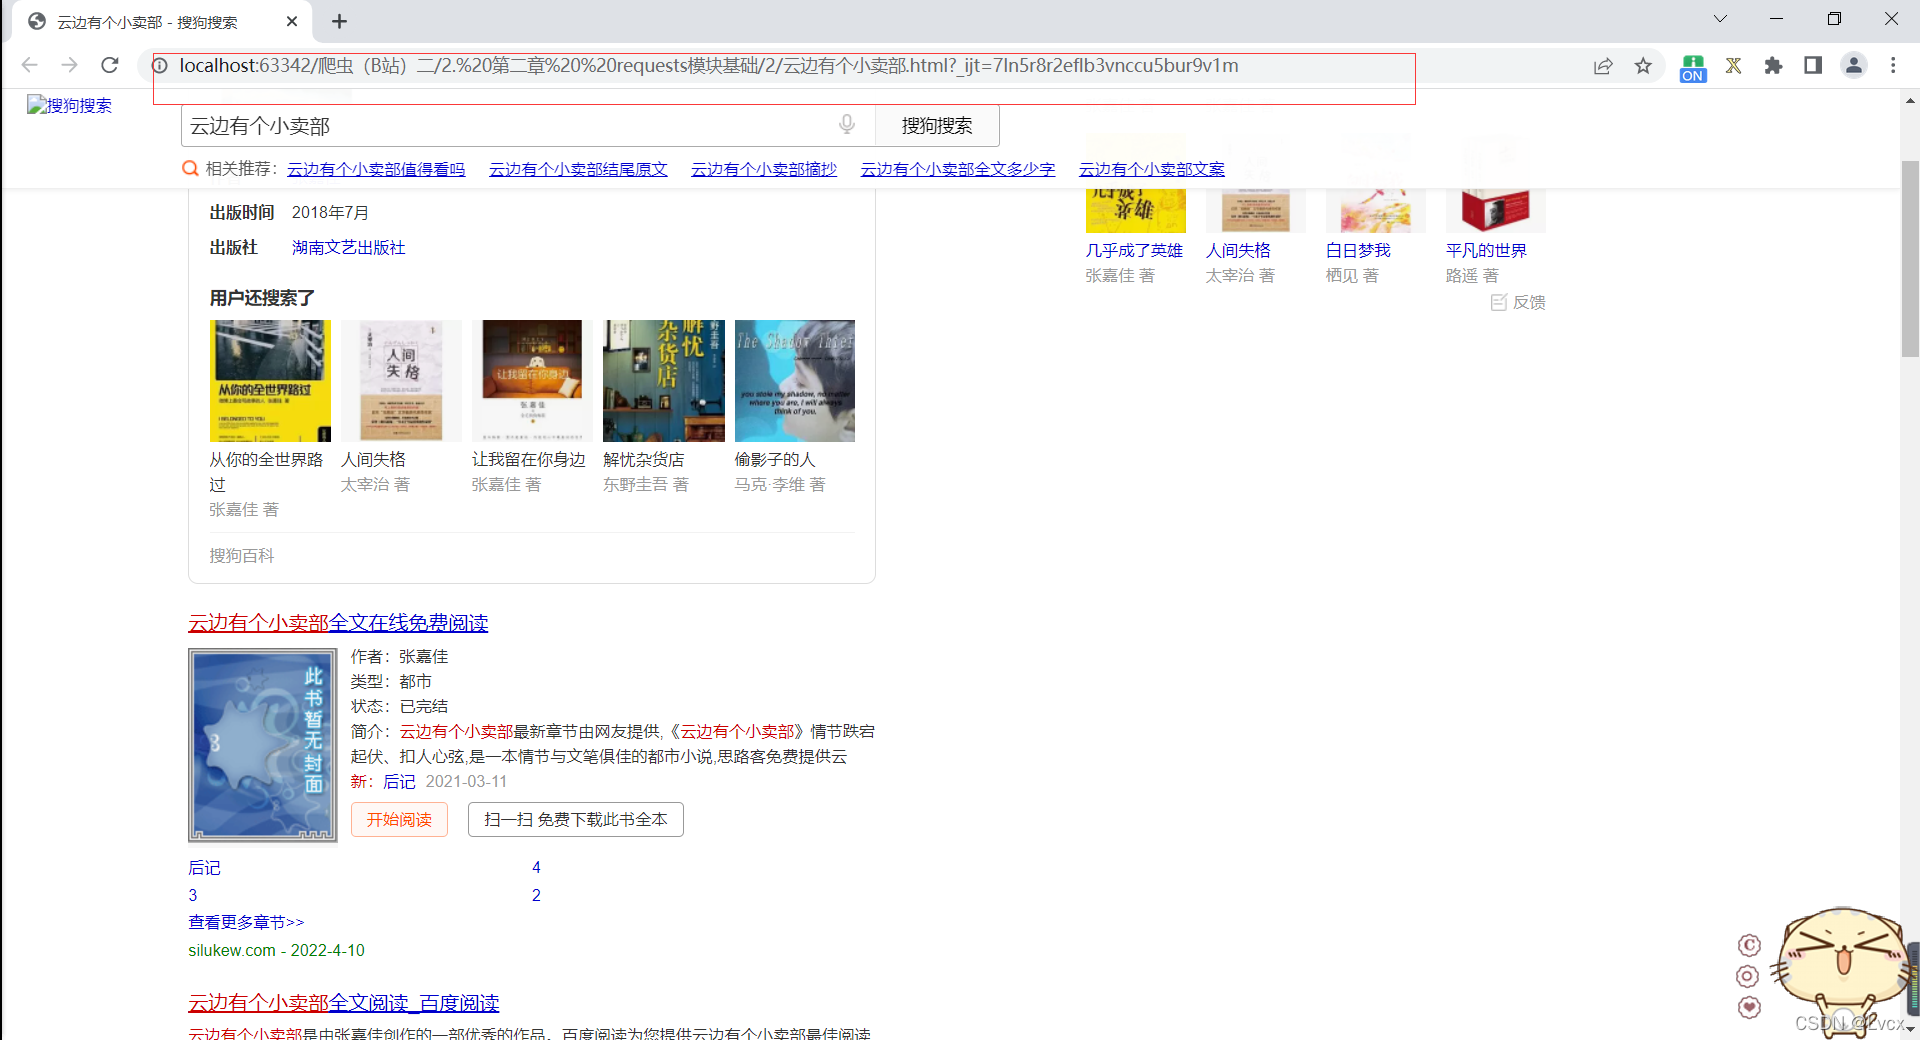Click the scrollbar up arrow

(x=1910, y=100)
